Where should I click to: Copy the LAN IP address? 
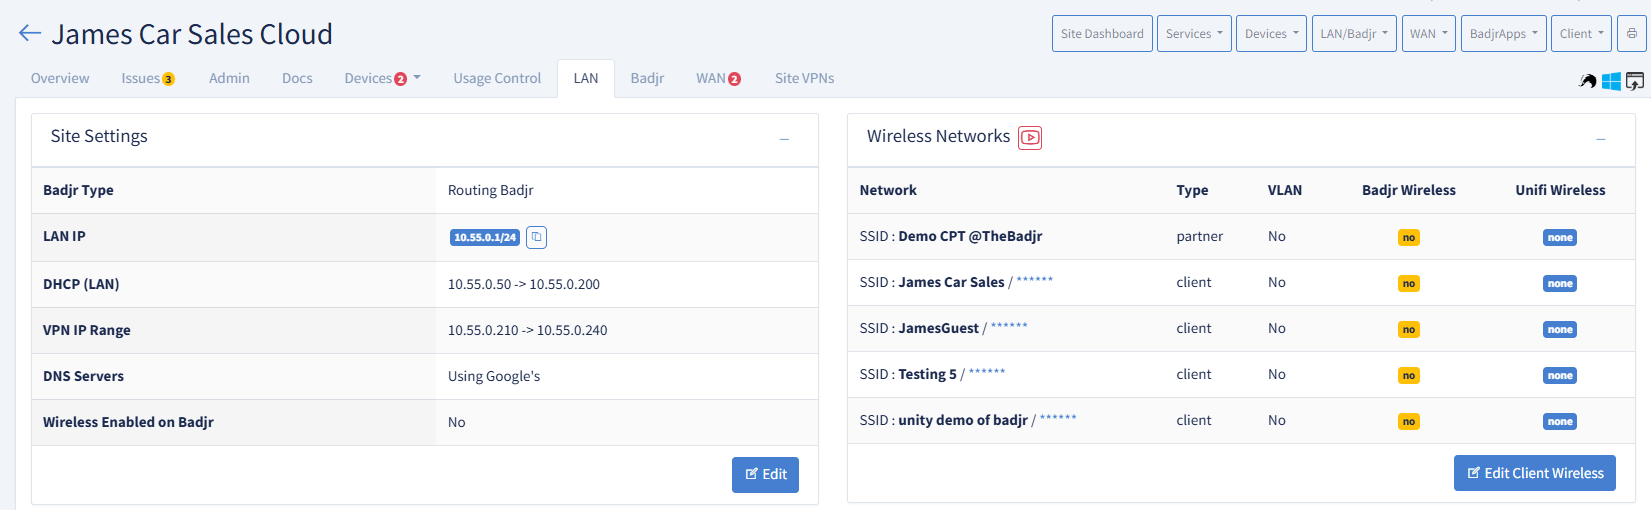click(536, 237)
